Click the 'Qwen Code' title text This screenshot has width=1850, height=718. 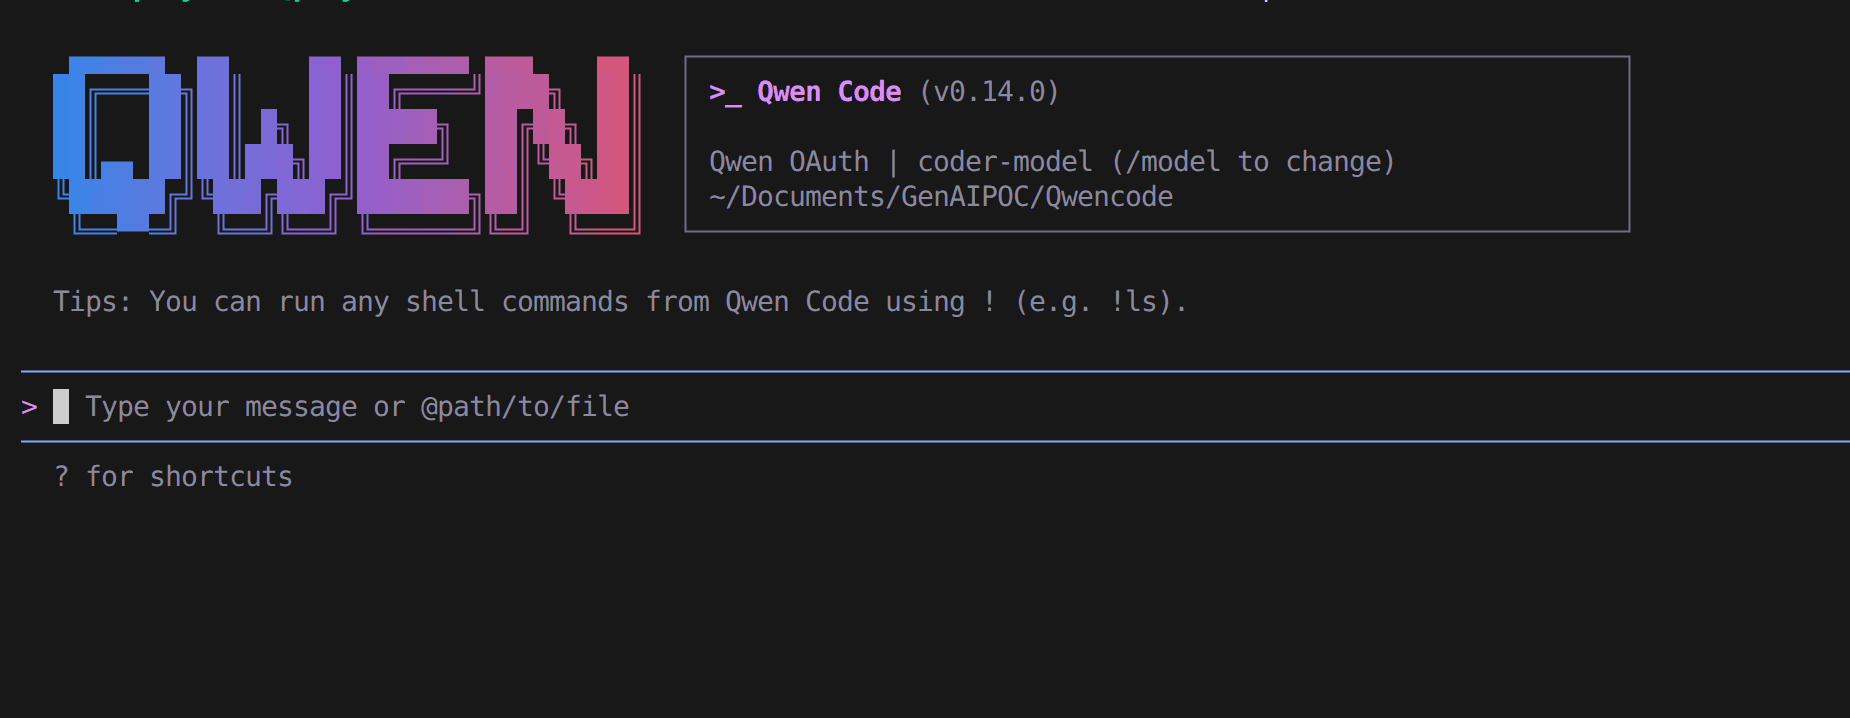tap(829, 92)
